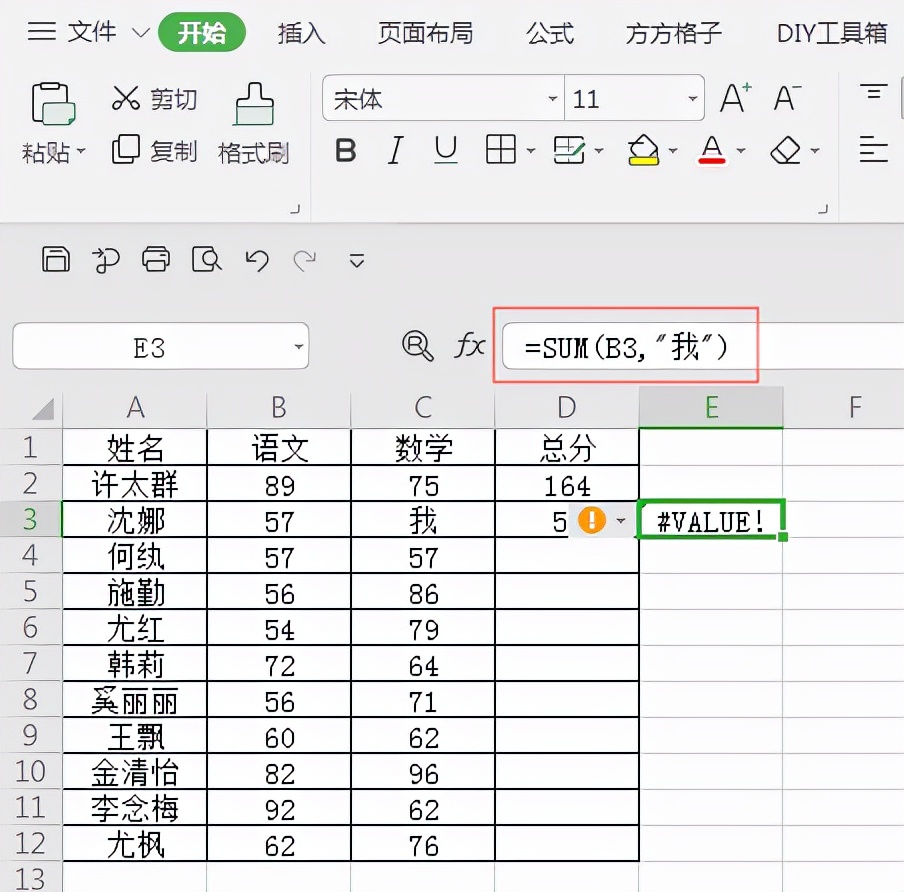The height and width of the screenshot is (892, 904).
Task: Click the Undo arrow
Action: click(257, 260)
